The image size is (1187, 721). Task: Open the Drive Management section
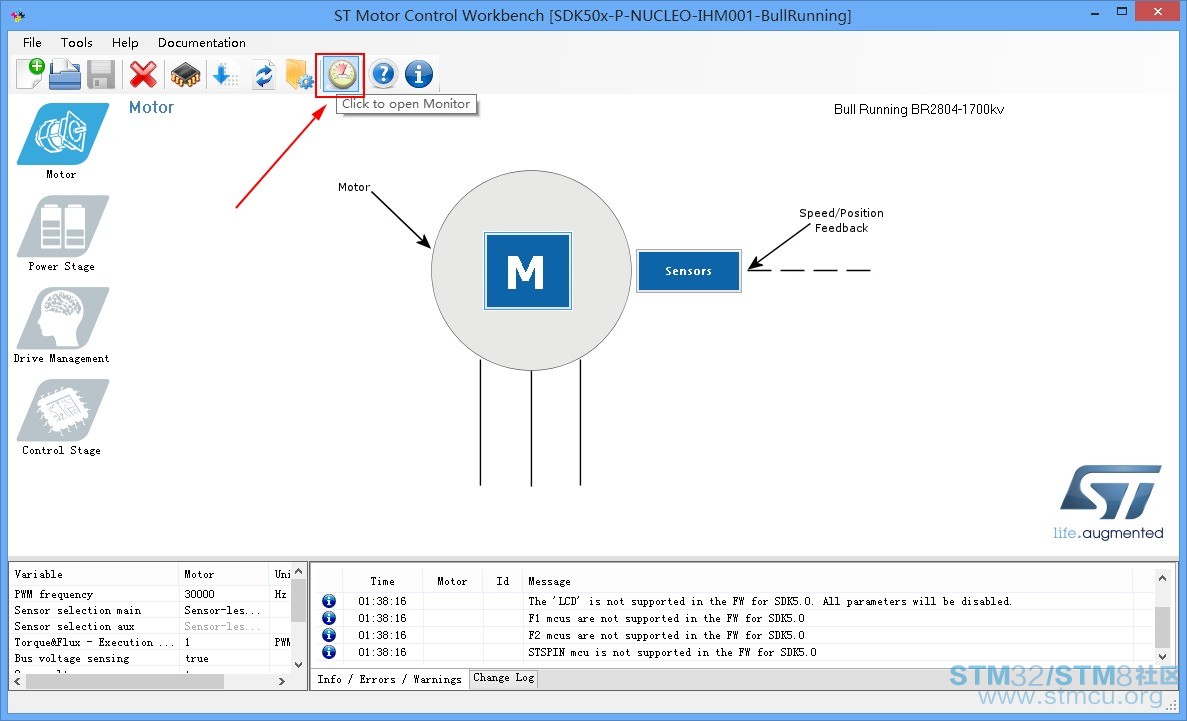point(62,318)
